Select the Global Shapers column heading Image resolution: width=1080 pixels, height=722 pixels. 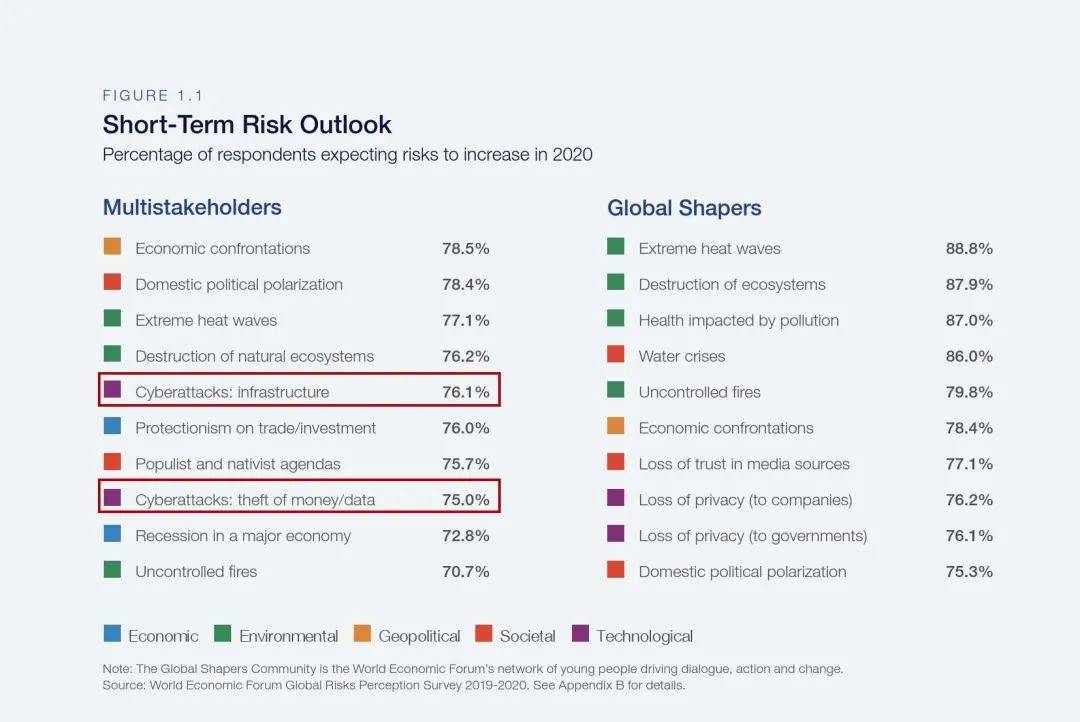click(x=684, y=208)
